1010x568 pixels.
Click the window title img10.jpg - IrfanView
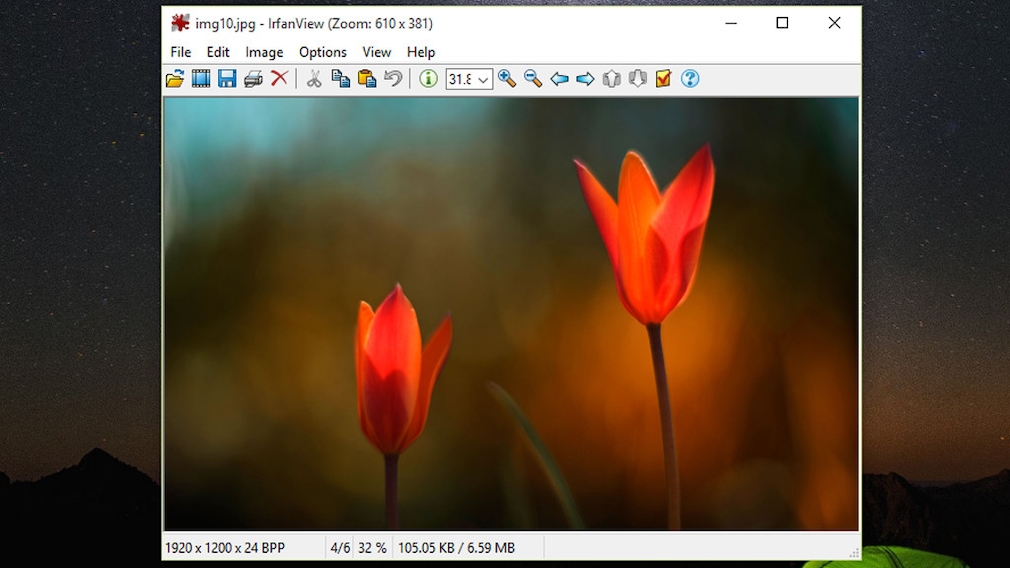314,24
